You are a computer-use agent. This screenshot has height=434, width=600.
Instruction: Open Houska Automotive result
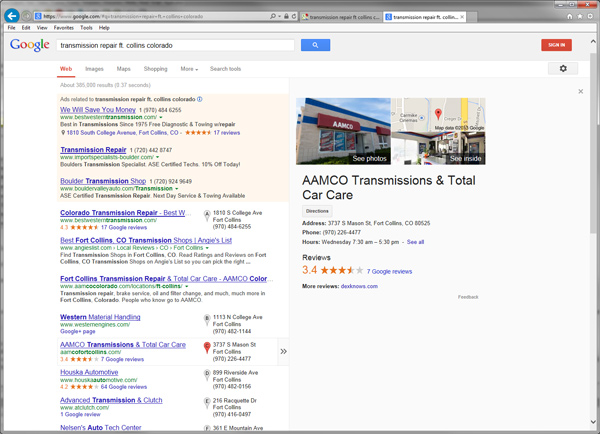point(89,372)
